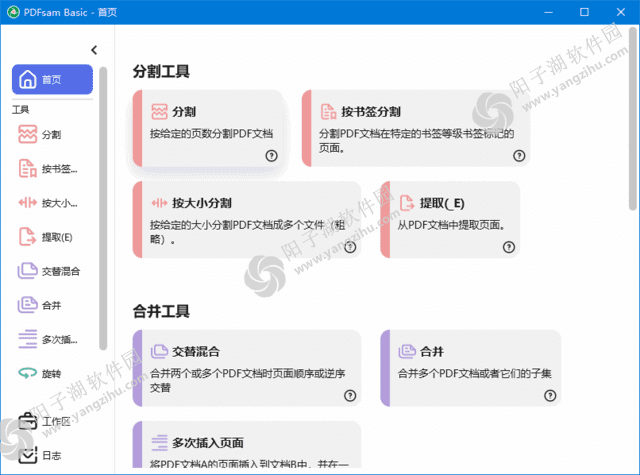Show help for 提取(_E) card
Image resolution: width=640 pixels, height=475 pixels.
tap(509, 247)
